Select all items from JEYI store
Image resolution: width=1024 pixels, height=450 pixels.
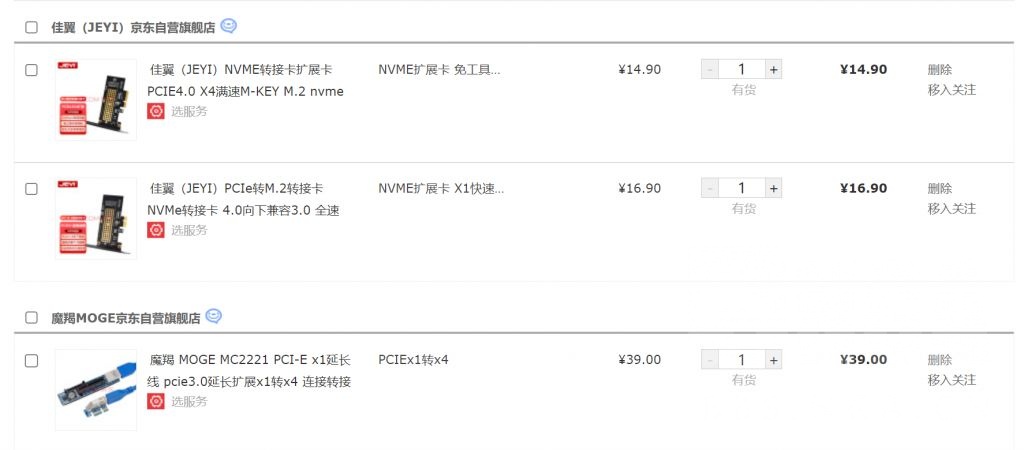(x=31, y=28)
